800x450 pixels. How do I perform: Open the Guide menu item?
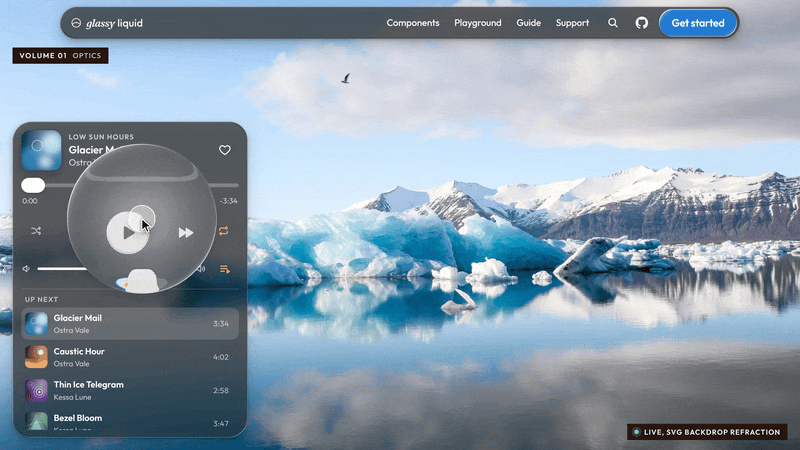(x=529, y=23)
